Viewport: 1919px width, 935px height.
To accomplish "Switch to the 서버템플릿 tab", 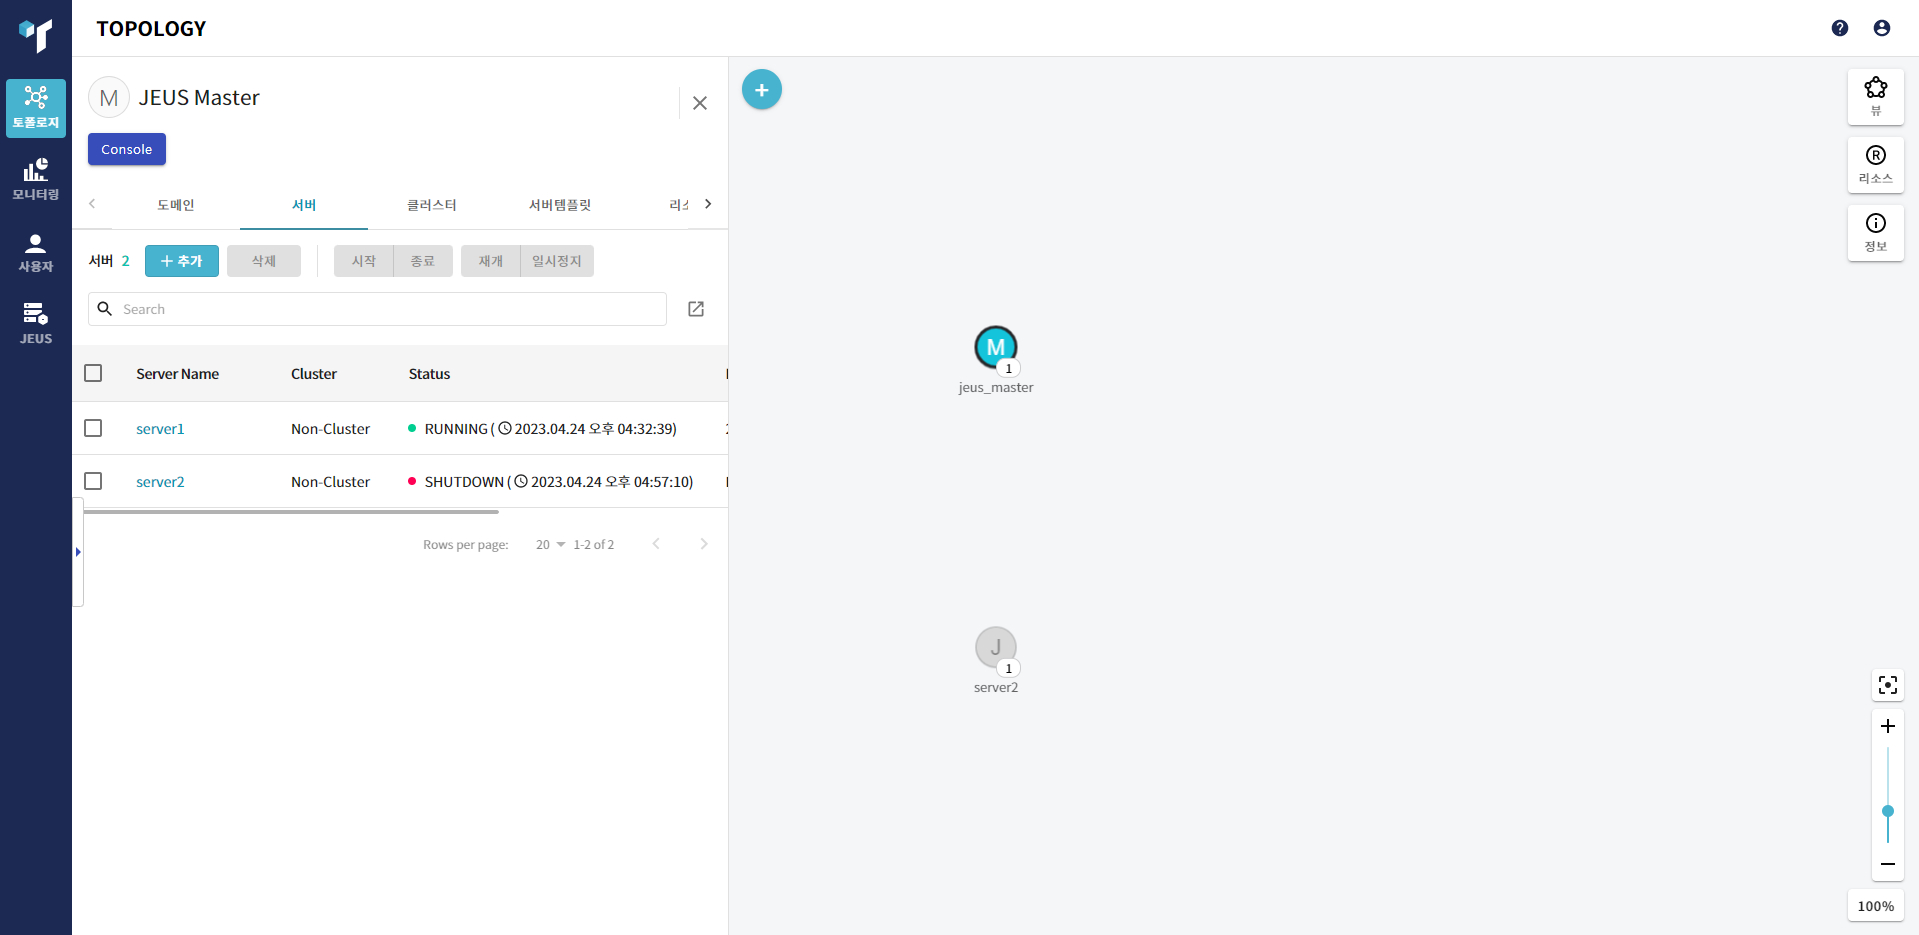I will [x=560, y=205].
